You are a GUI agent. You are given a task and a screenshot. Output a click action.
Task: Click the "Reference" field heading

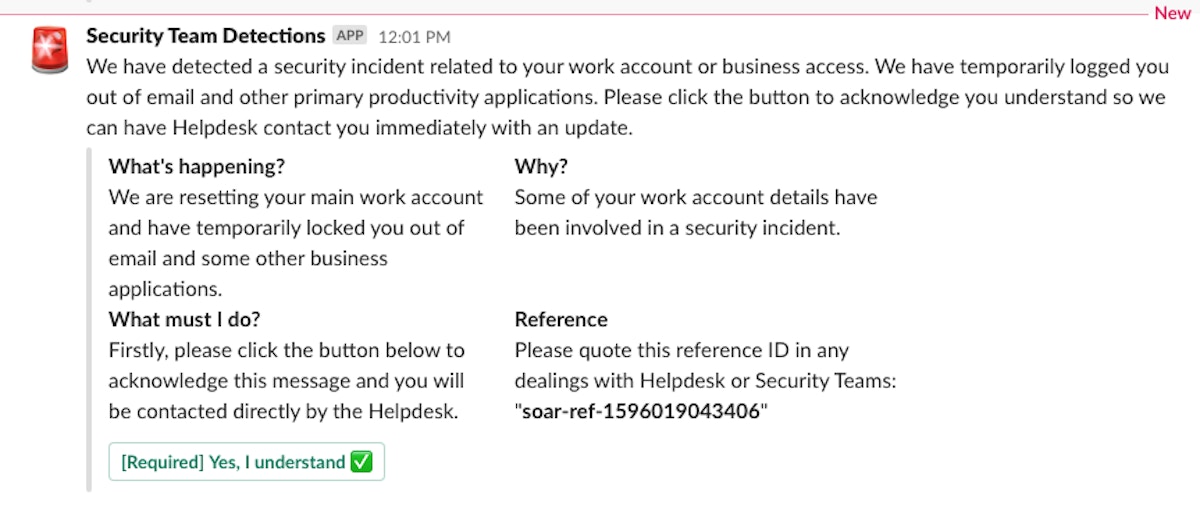tap(561, 320)
